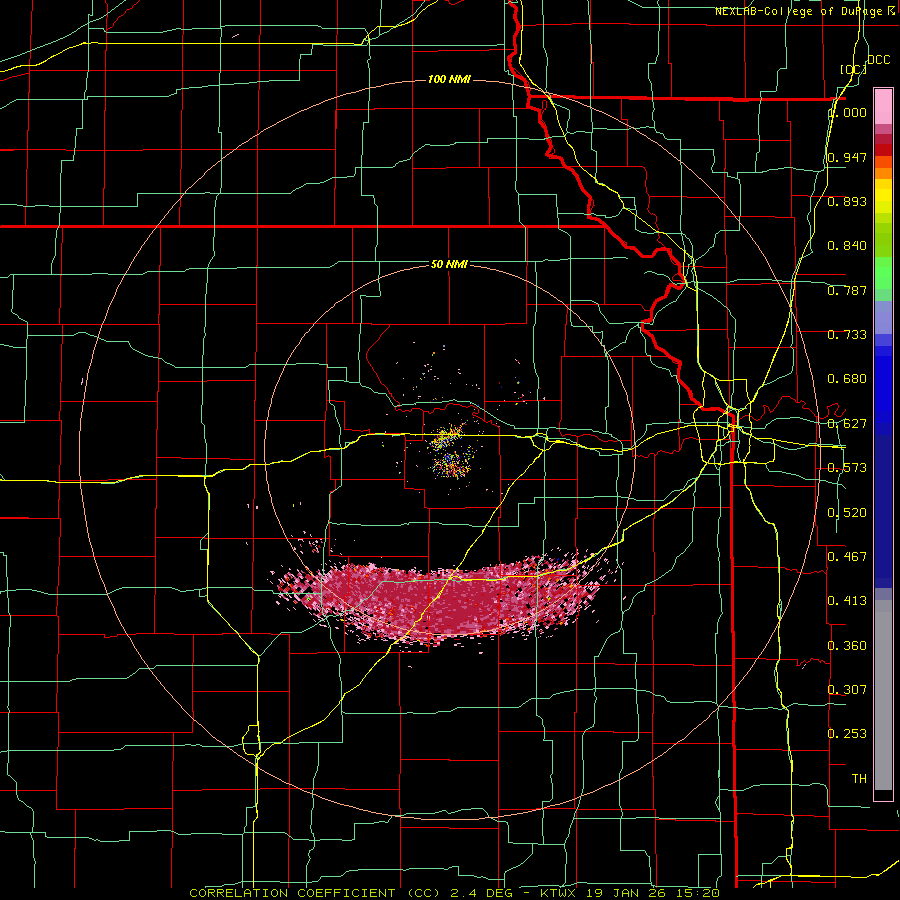The width and height of the screenshot is (900, 900).
Task: Click the 50 NMI range ring label
Action: click(449, 264)
